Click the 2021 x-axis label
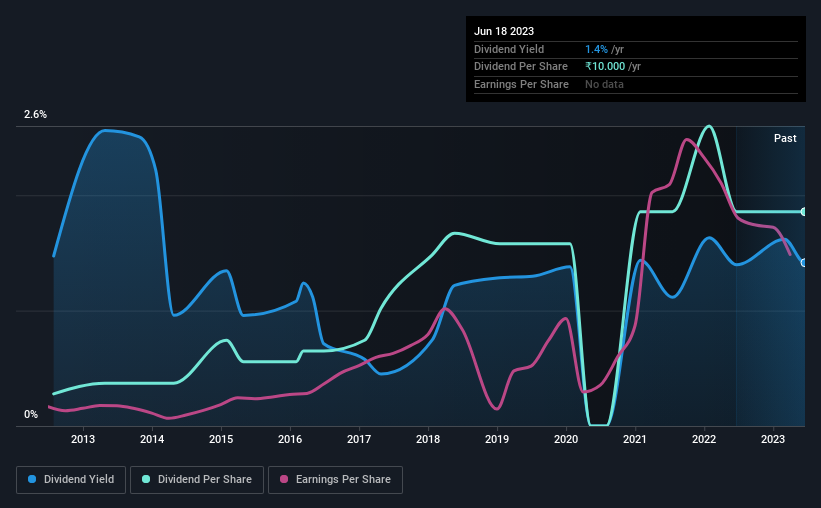The image size is (821, 508). coord(635,439)
